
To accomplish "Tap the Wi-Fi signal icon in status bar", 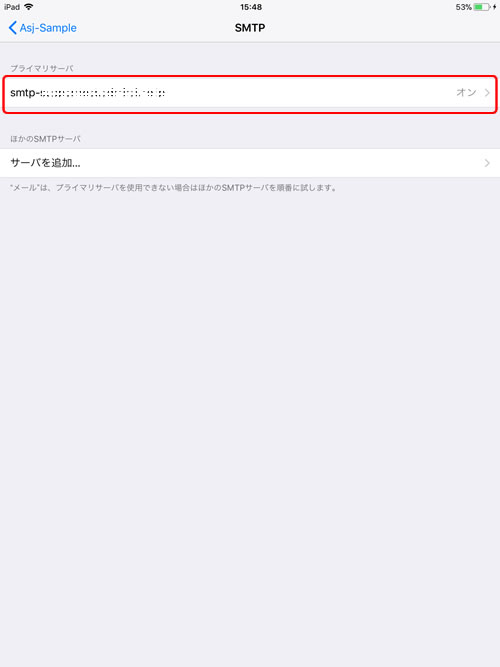I will point(29,7).
